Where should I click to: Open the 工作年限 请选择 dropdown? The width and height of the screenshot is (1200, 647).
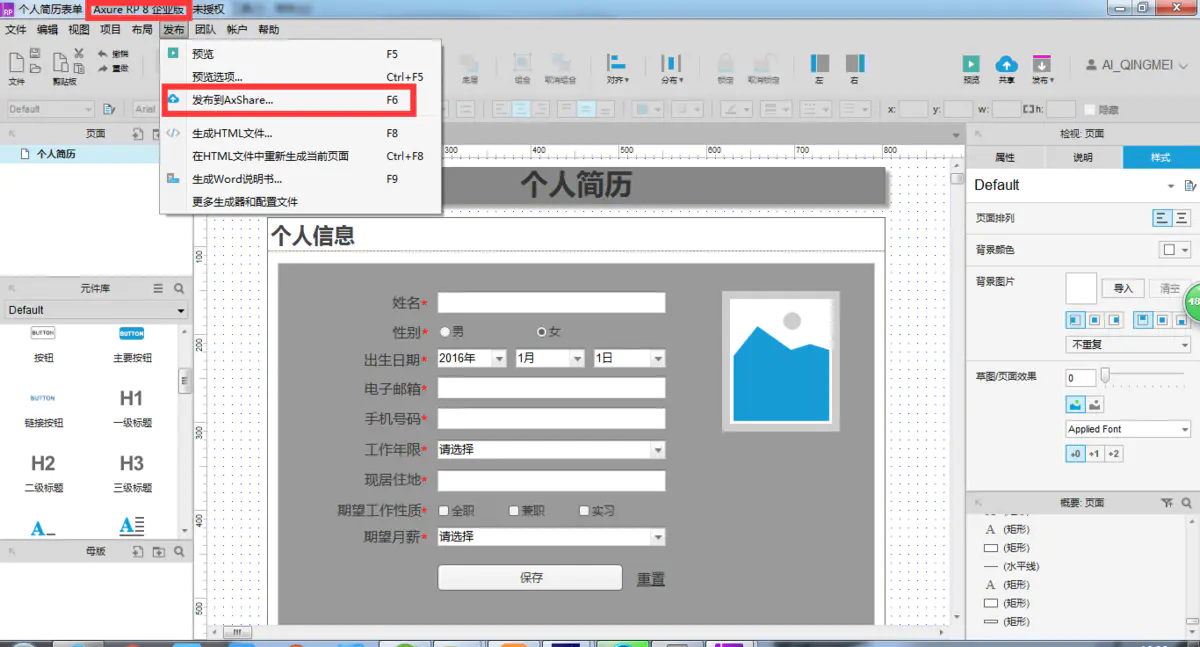tap(551, 450)
